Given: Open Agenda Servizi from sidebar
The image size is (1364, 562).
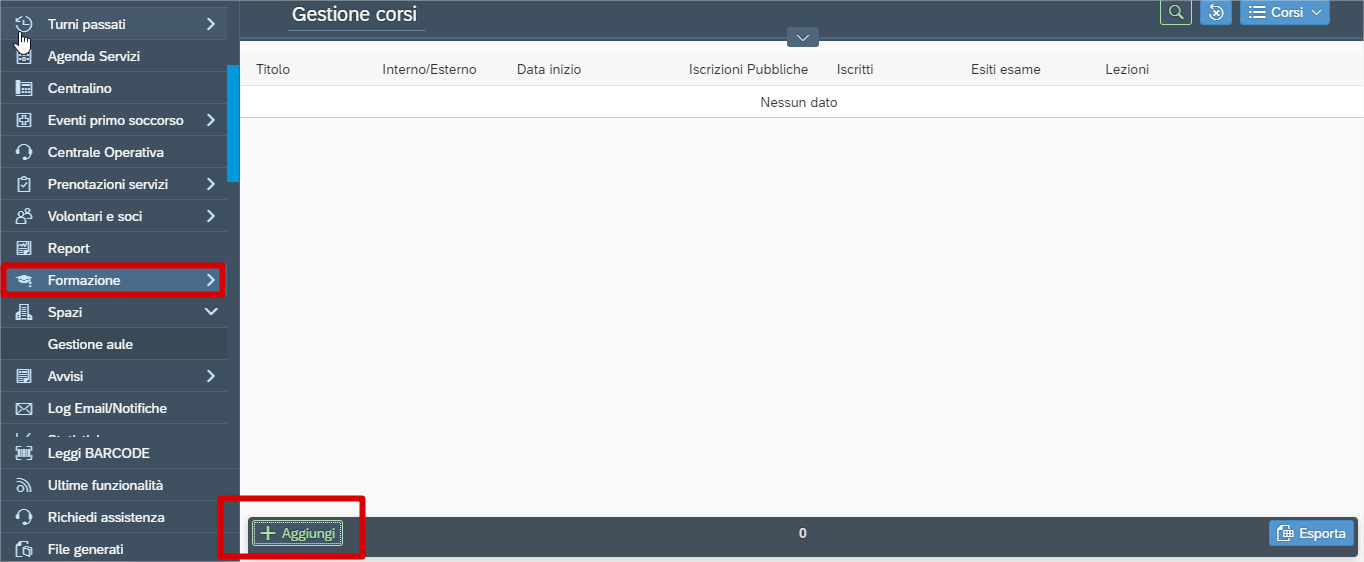Looking at the screenshot, I should click(x=93, y=56).
